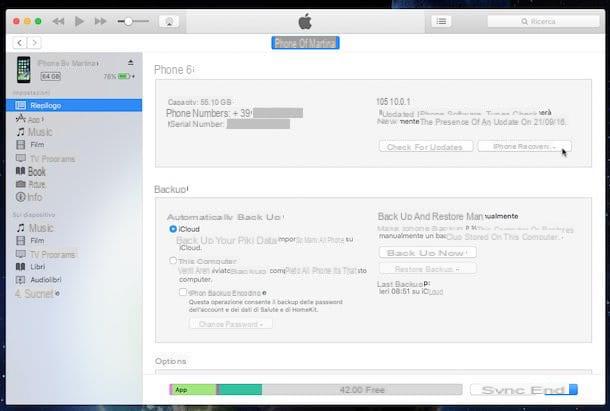The width and height of the screenshot is (610, 411).
Task: Open Suonerie tones item in sidebar
Action: tap(37, 293)
